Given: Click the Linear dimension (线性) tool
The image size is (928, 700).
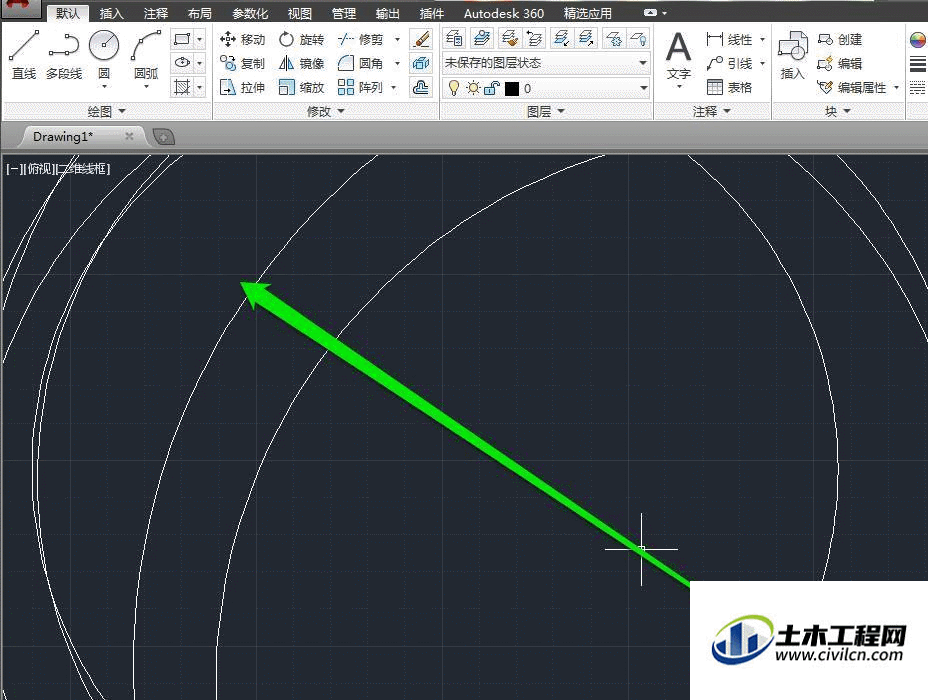Looking at the screenshot, I should point(729,40).
